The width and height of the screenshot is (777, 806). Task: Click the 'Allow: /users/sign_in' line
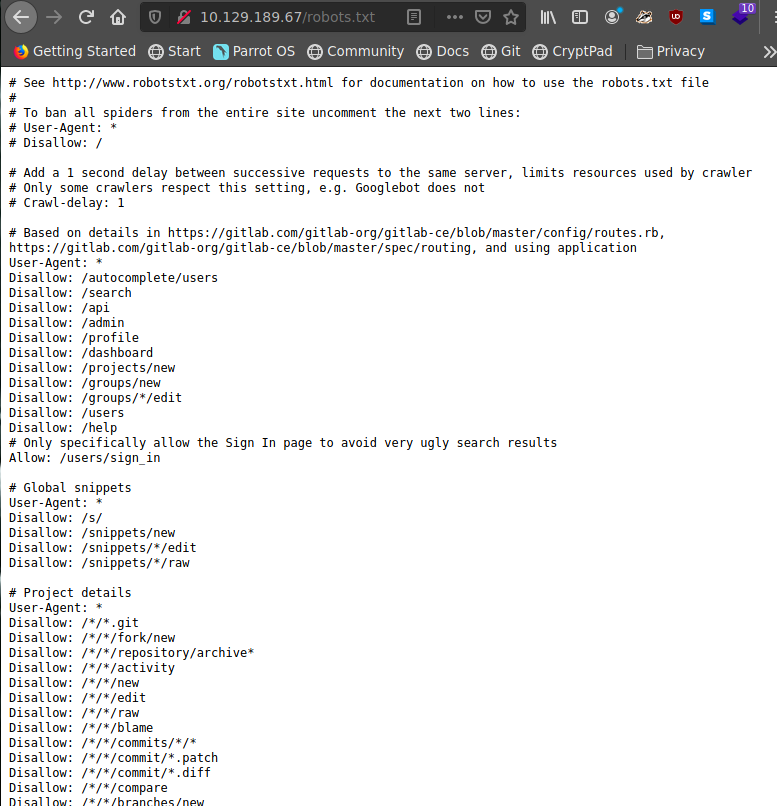click(85, 458)
